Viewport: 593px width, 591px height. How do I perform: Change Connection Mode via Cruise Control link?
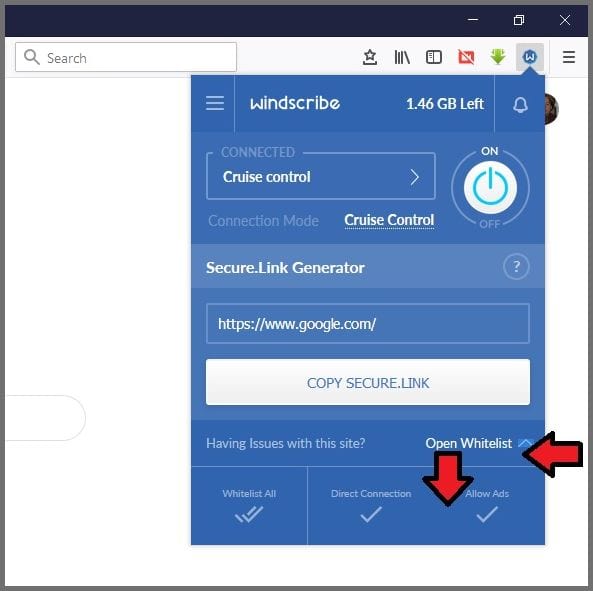click(389, 220)
